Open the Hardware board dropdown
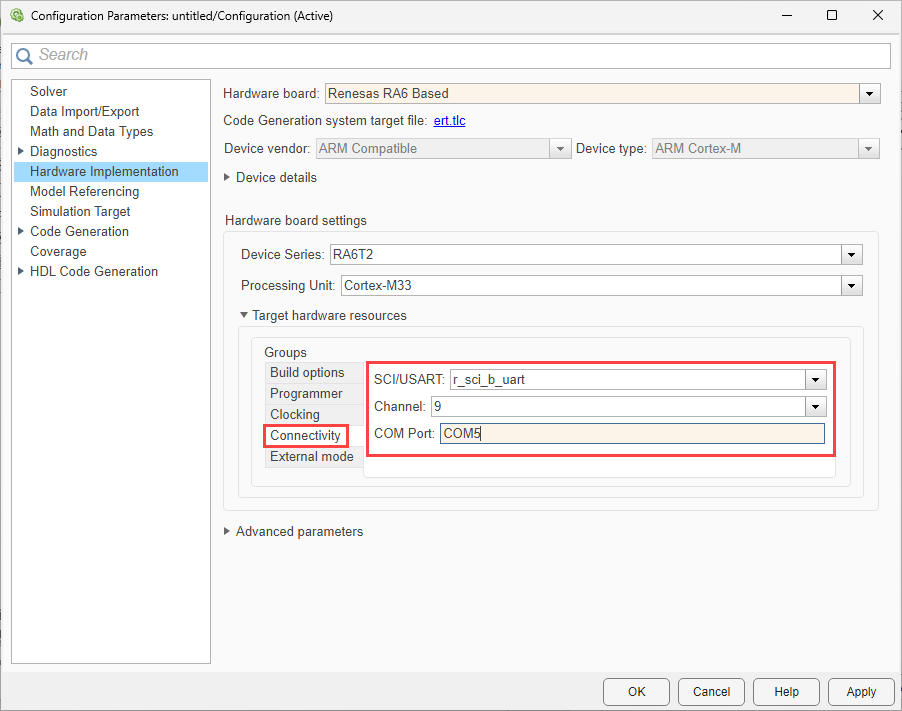Image resolution: width=902 pixels, height=711 pixels. [870, 94]
